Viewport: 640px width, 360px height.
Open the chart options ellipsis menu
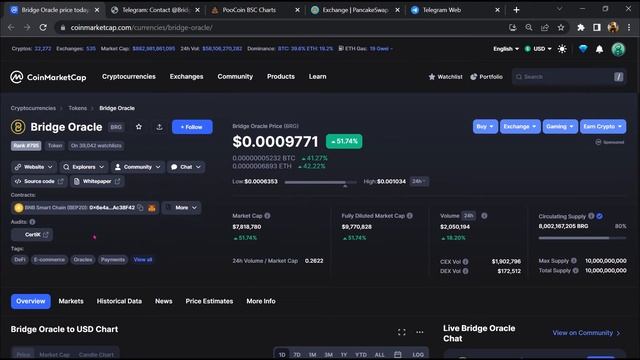click(x=420, y=332)
